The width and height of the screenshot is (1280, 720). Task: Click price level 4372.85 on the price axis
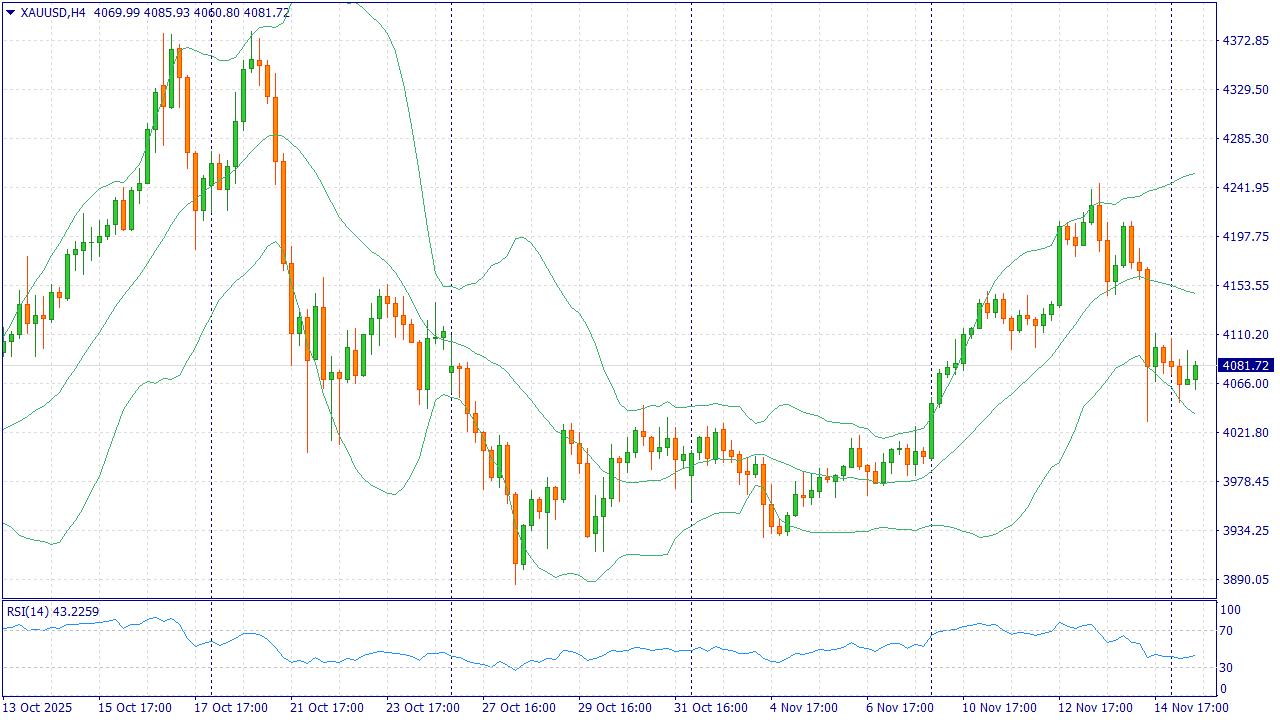(1245, 41)
